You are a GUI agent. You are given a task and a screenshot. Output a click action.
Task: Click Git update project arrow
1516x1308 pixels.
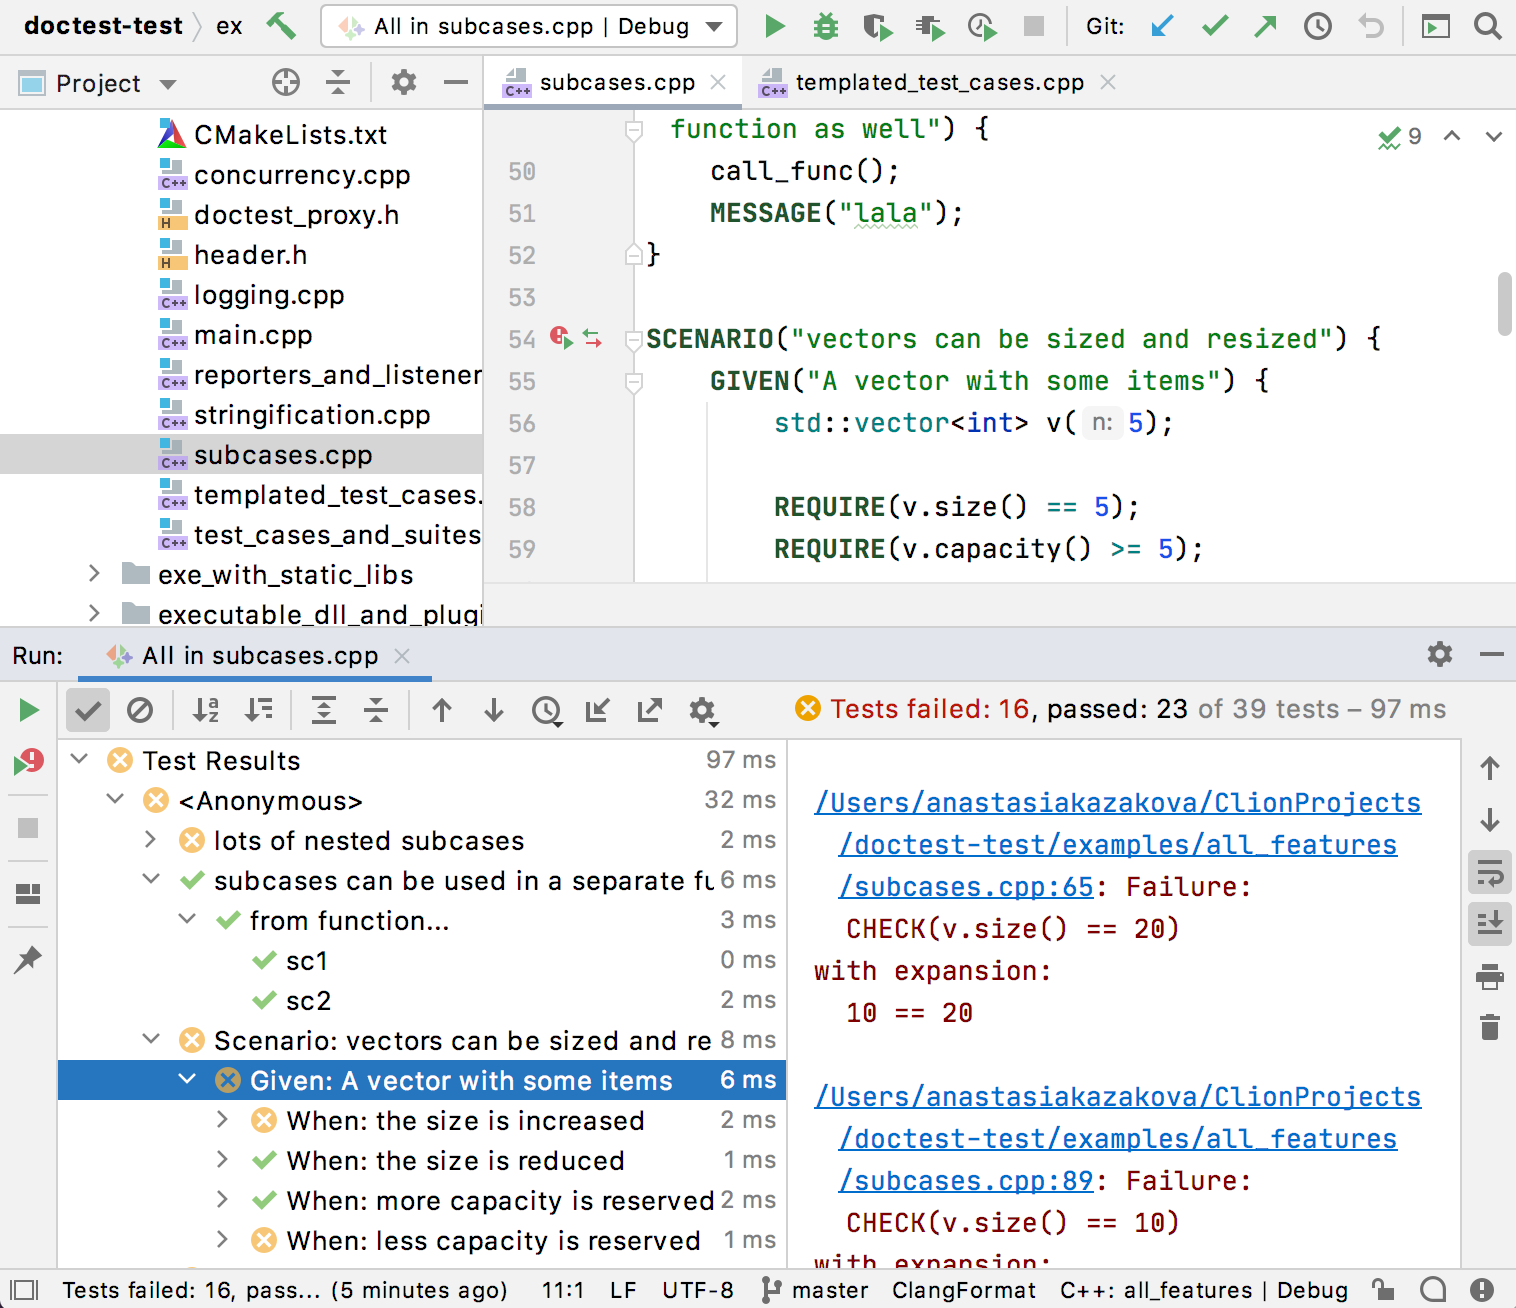[x=1162, y=26]
